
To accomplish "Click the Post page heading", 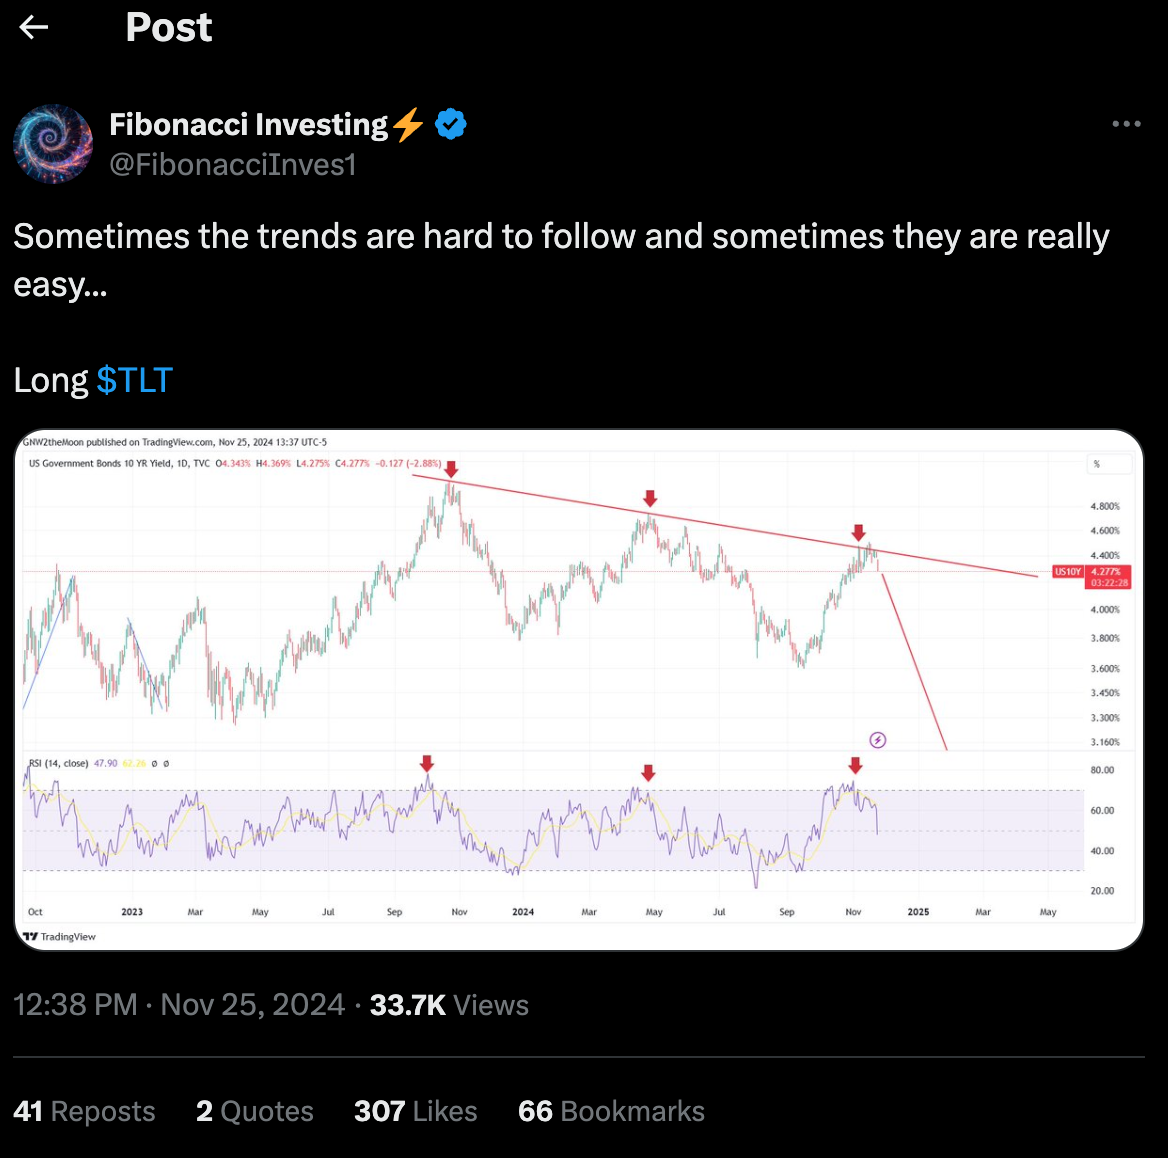I will [169, 28].
